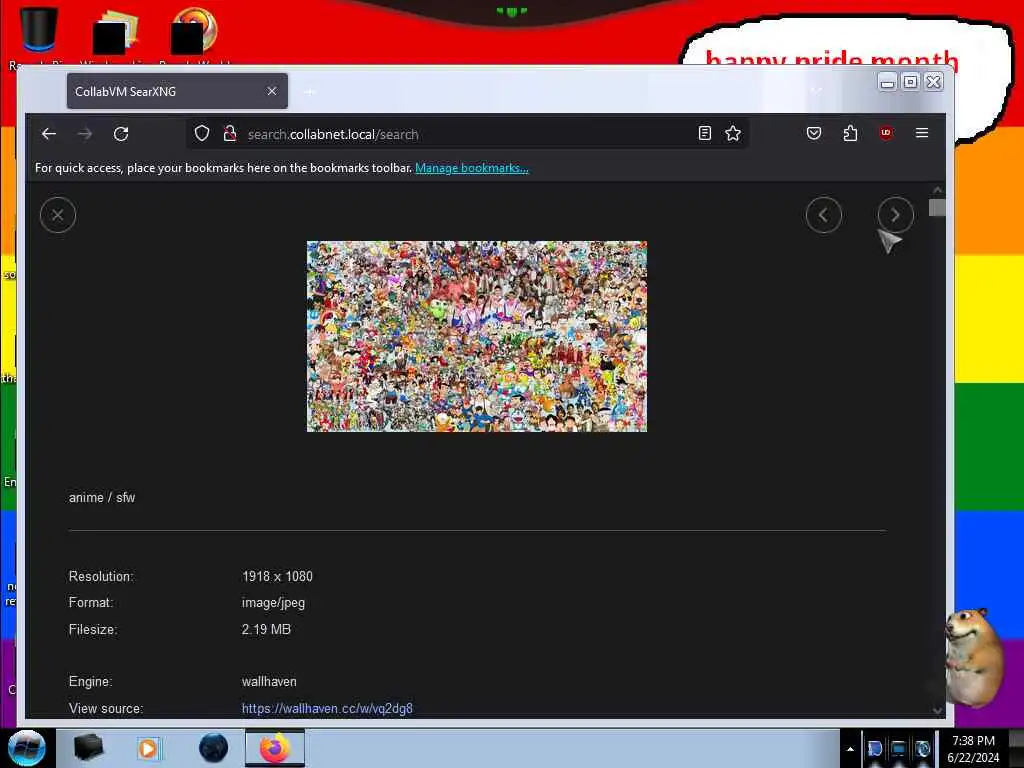Open the Recycle Bin desktop icon
This screenshot has width=1024, height=768.
pyautogui.click(x=39, y=33)
